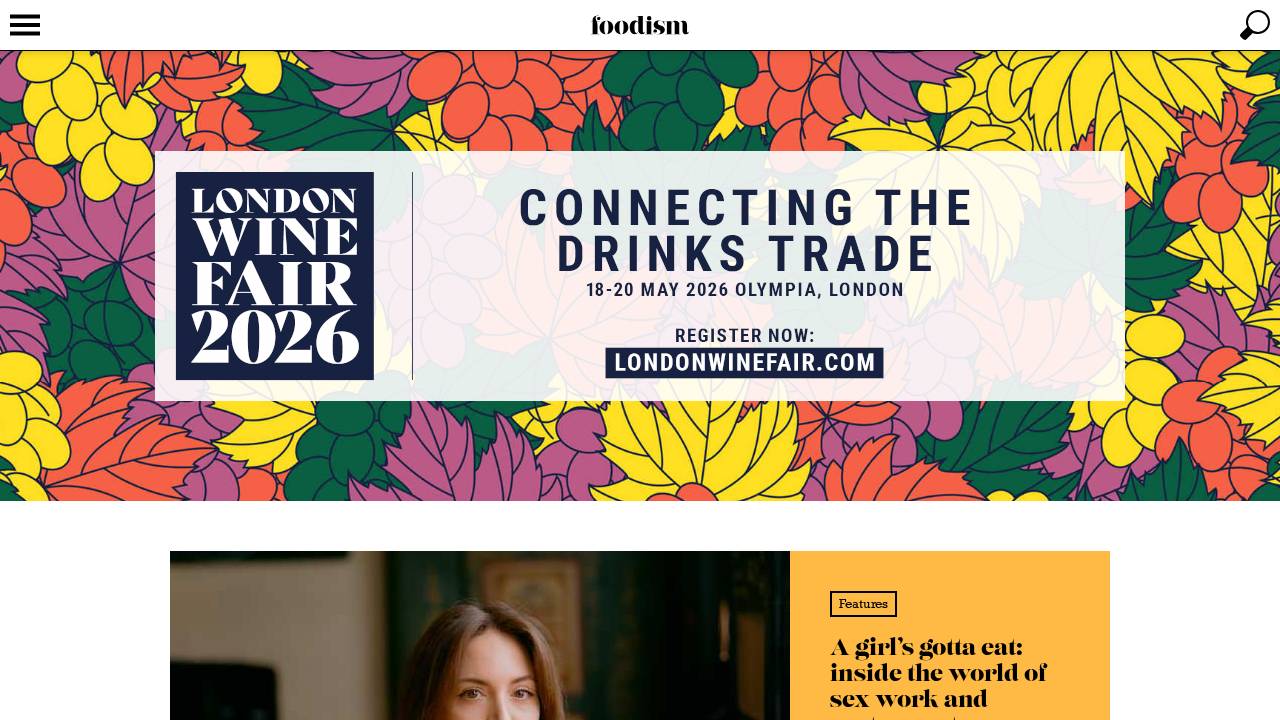1280x720 pixels.
Task: Click the London Wine Fair 2026 logo
Action: pos(275,276)
